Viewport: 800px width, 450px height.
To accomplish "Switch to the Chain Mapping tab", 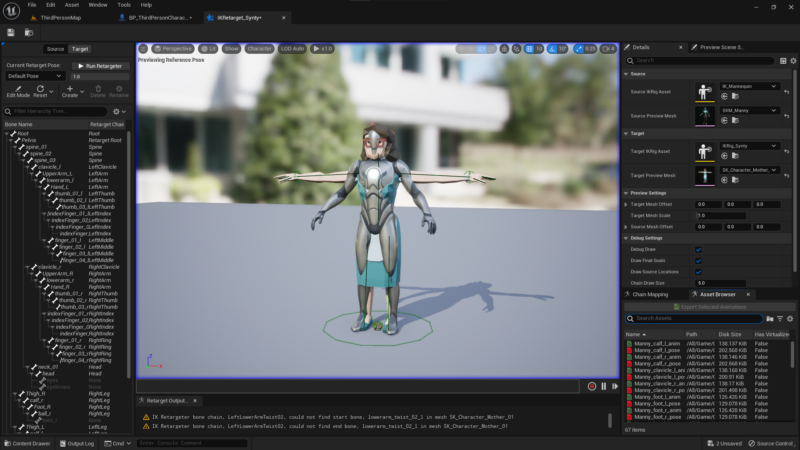I will [649, 294].
